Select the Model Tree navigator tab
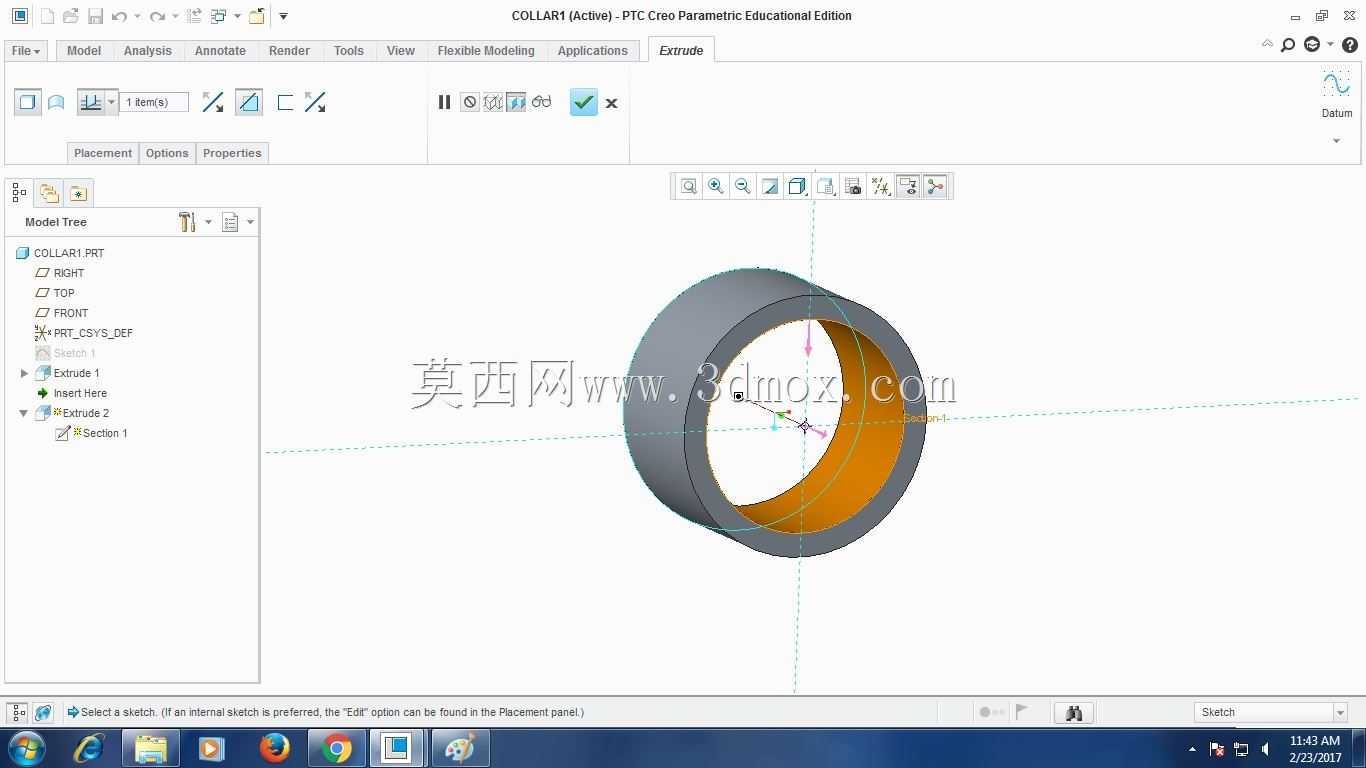This screenshot has width=1366, height=768. pyautogui.click(x=19, y=192)
